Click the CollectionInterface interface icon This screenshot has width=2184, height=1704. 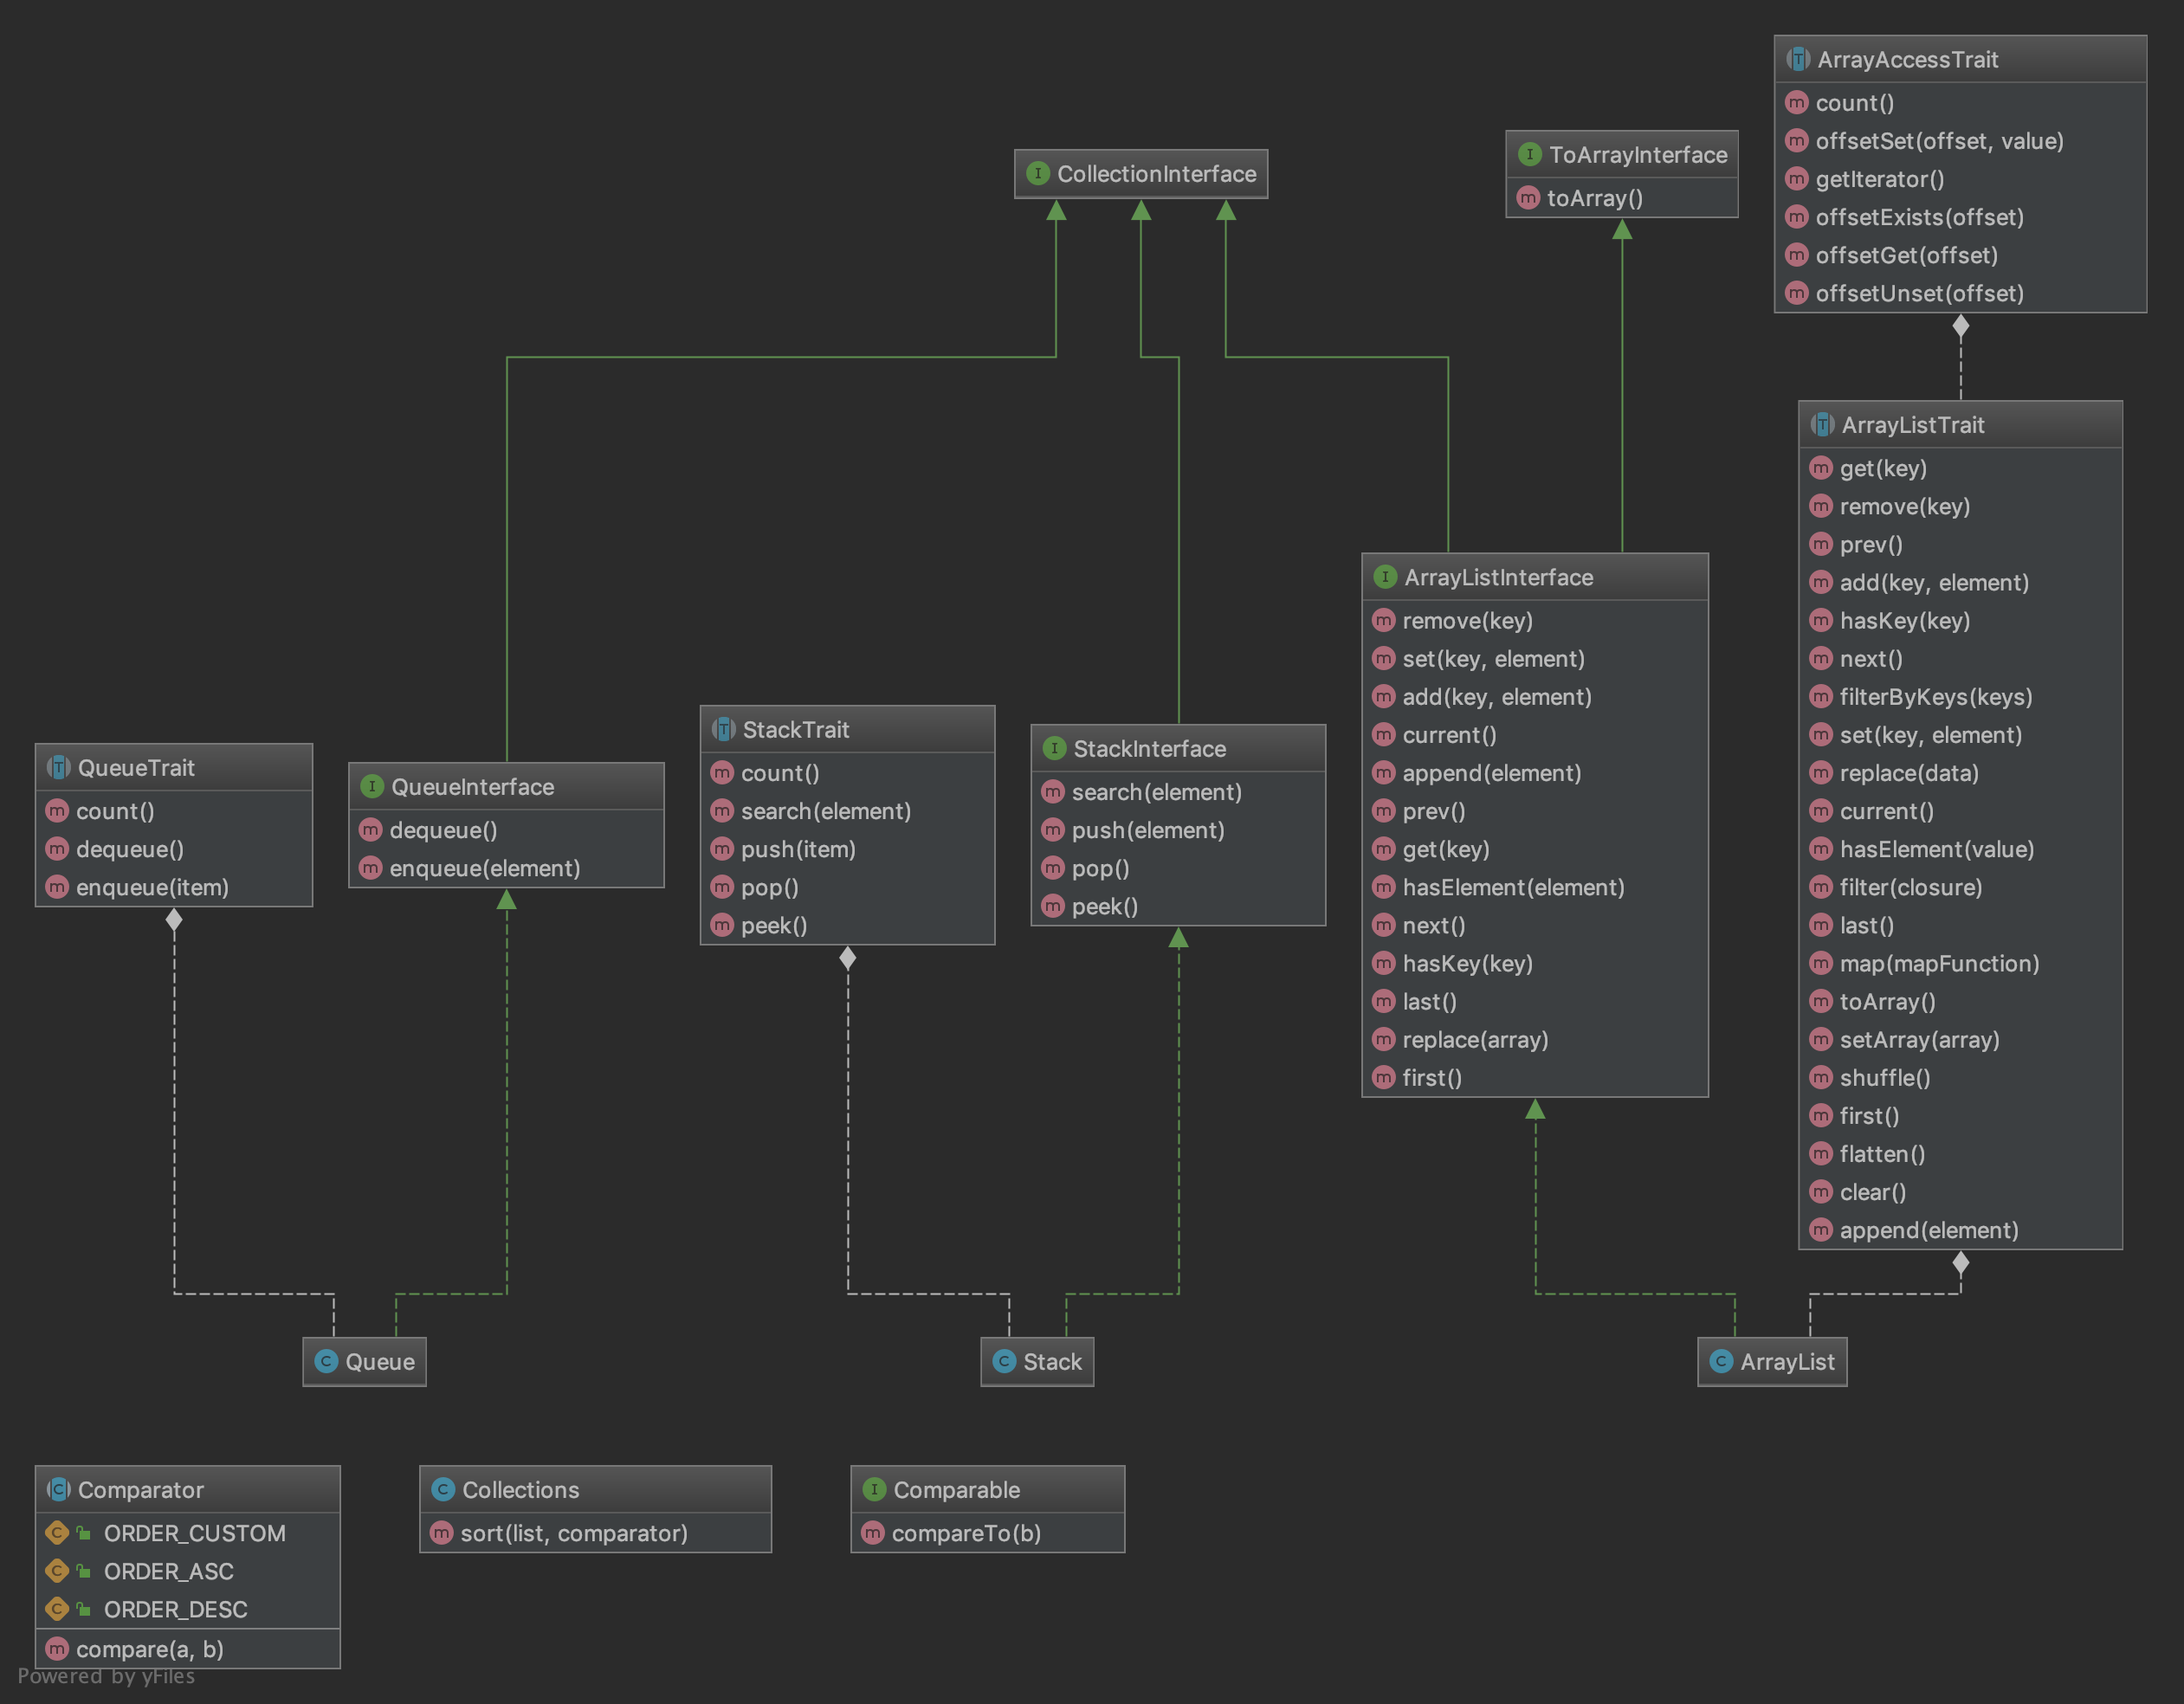(1038, 173)
